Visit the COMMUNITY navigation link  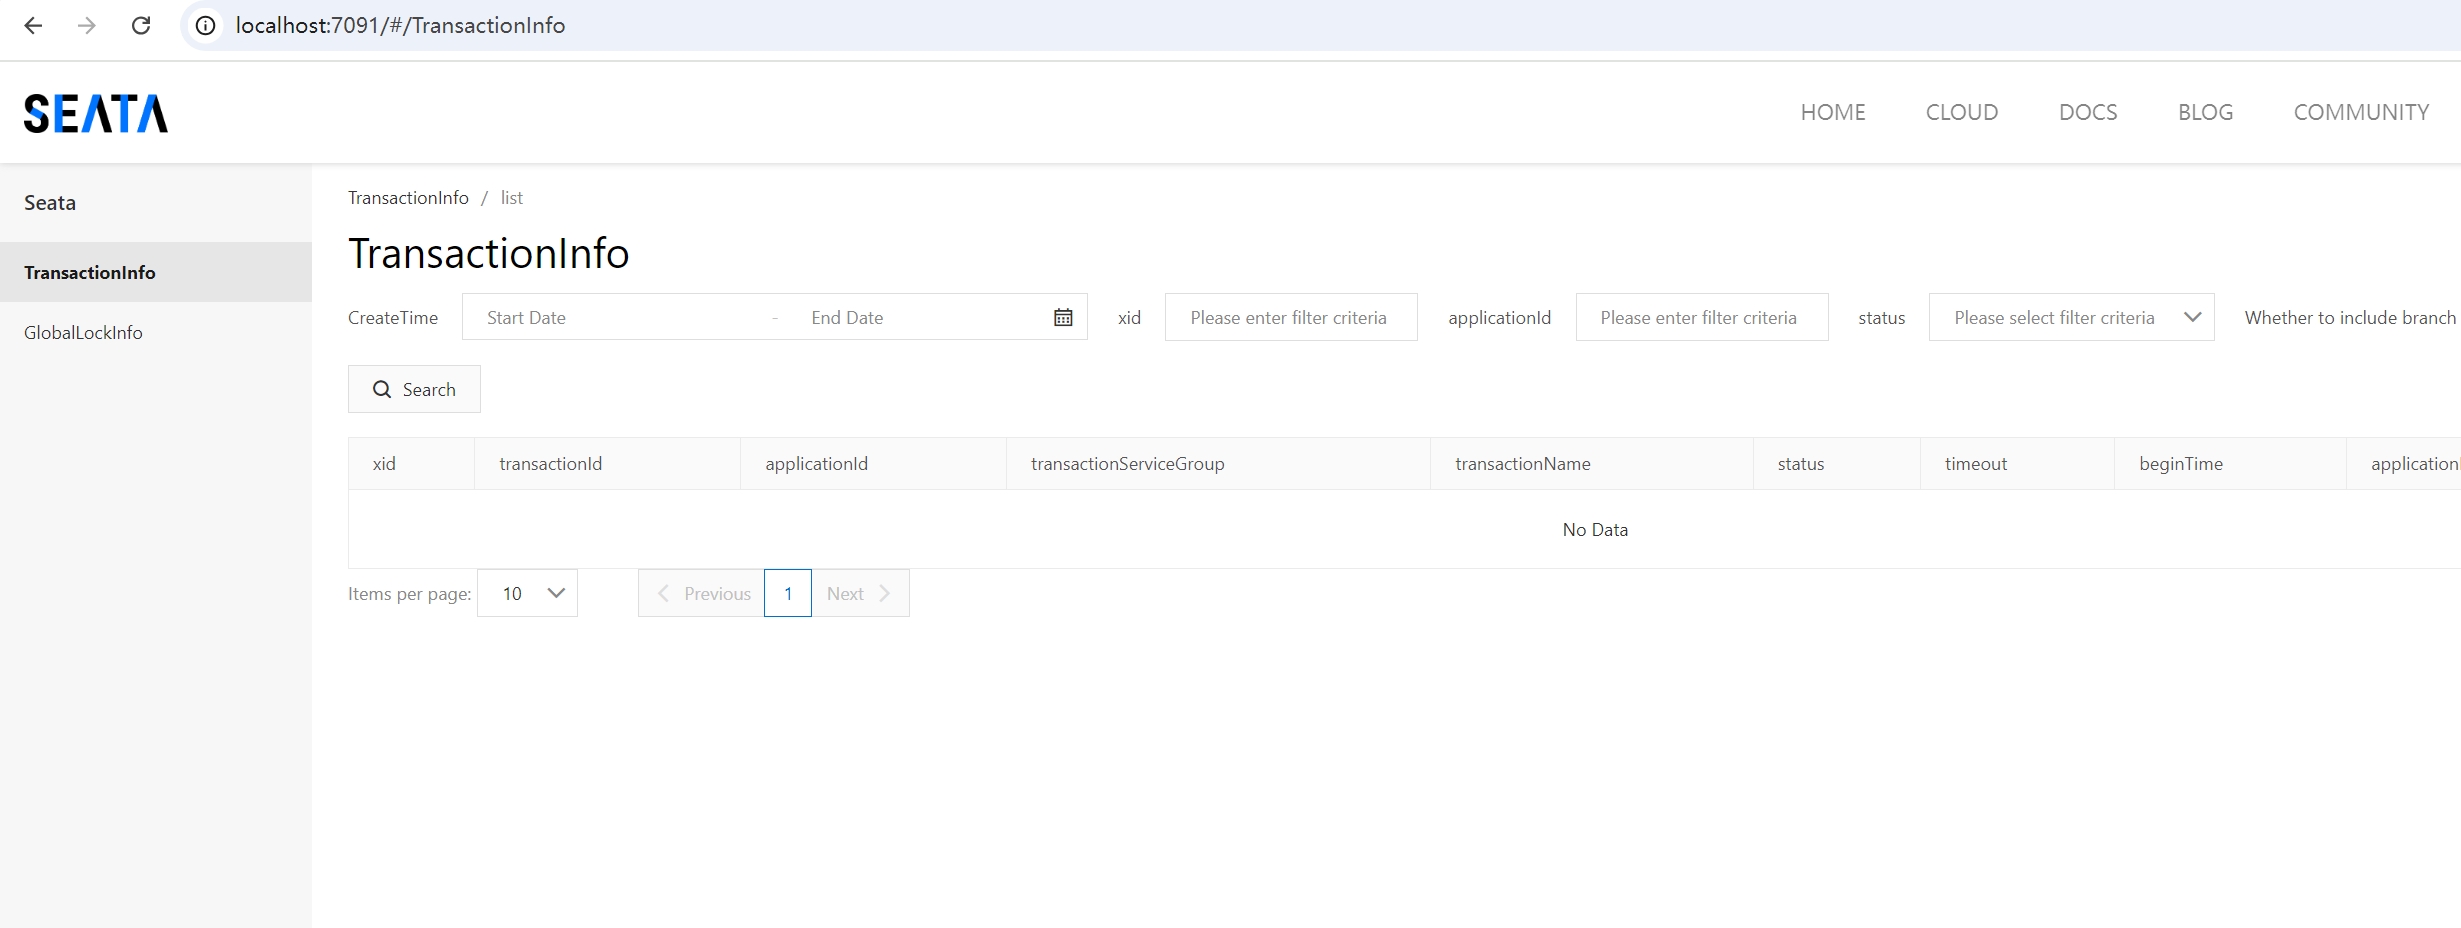2360,112
